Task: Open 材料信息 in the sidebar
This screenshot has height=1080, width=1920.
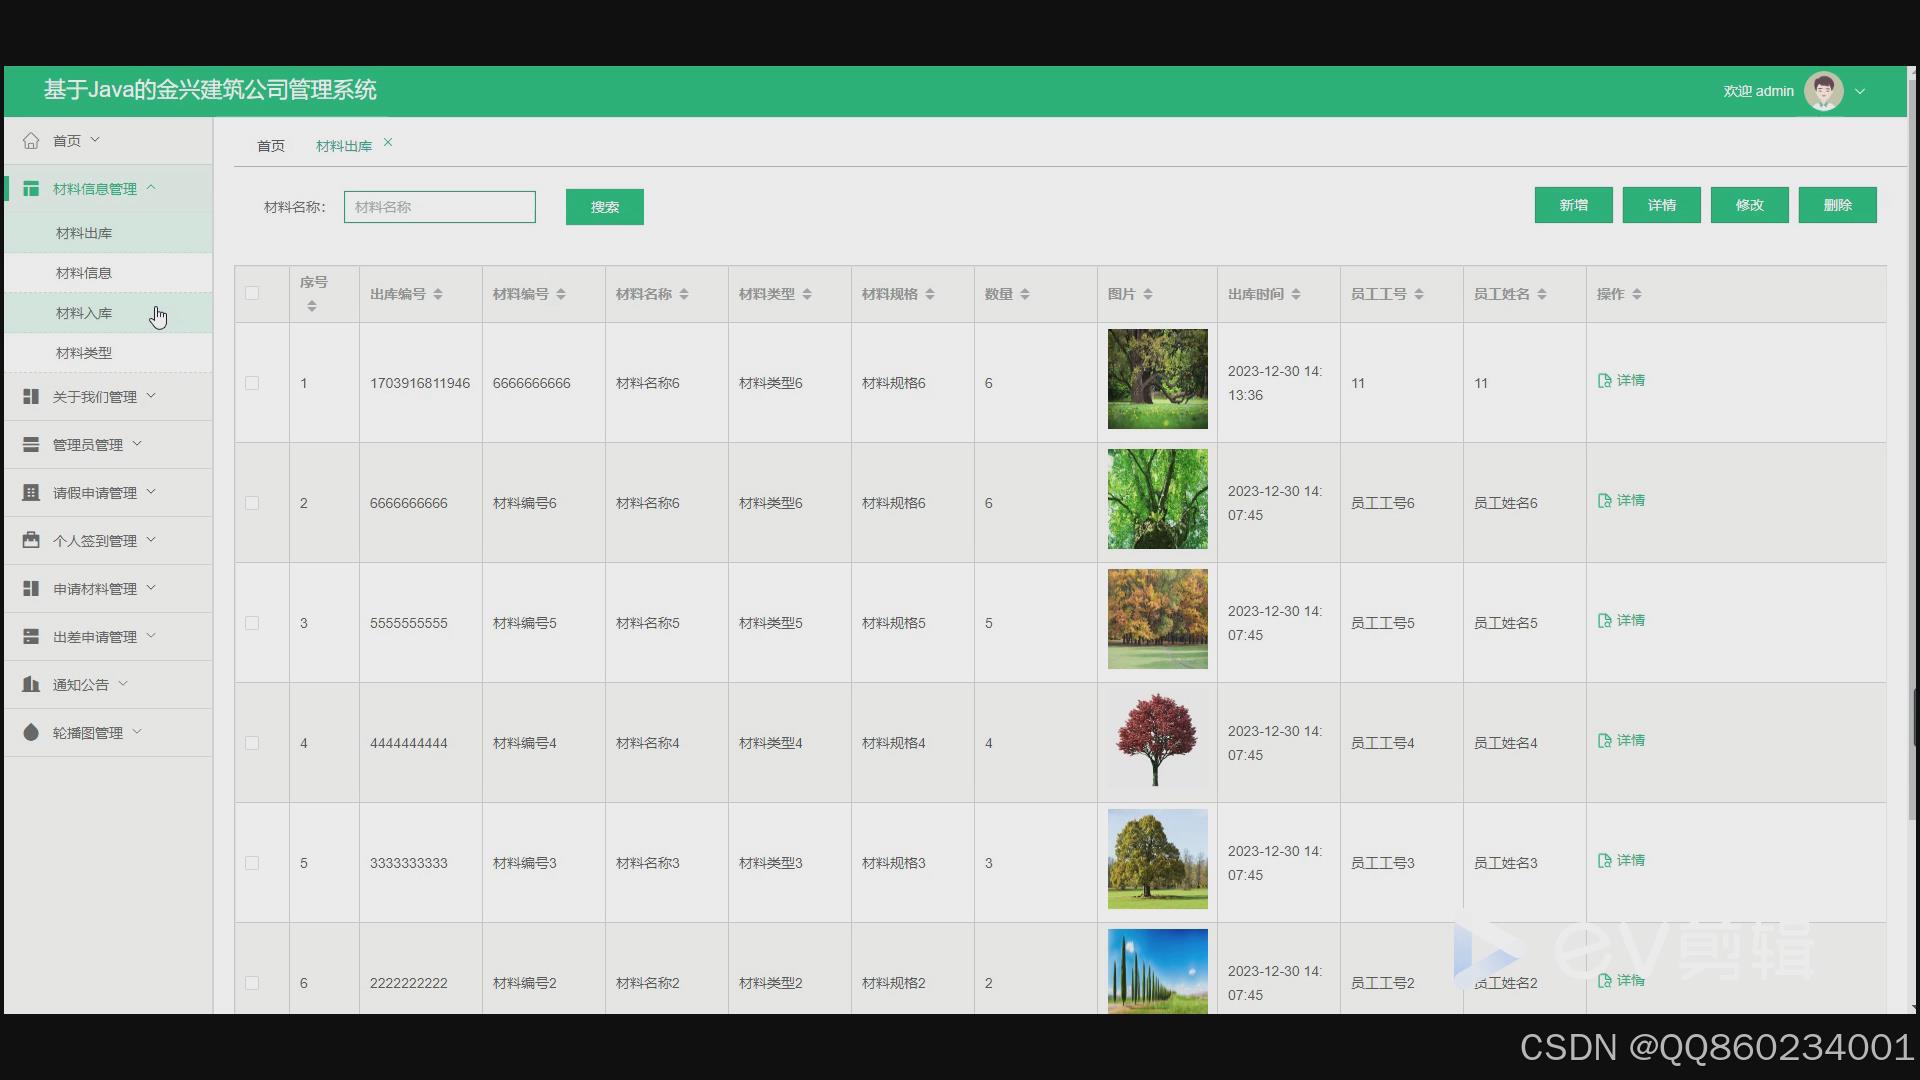Action: click(108, 273)
